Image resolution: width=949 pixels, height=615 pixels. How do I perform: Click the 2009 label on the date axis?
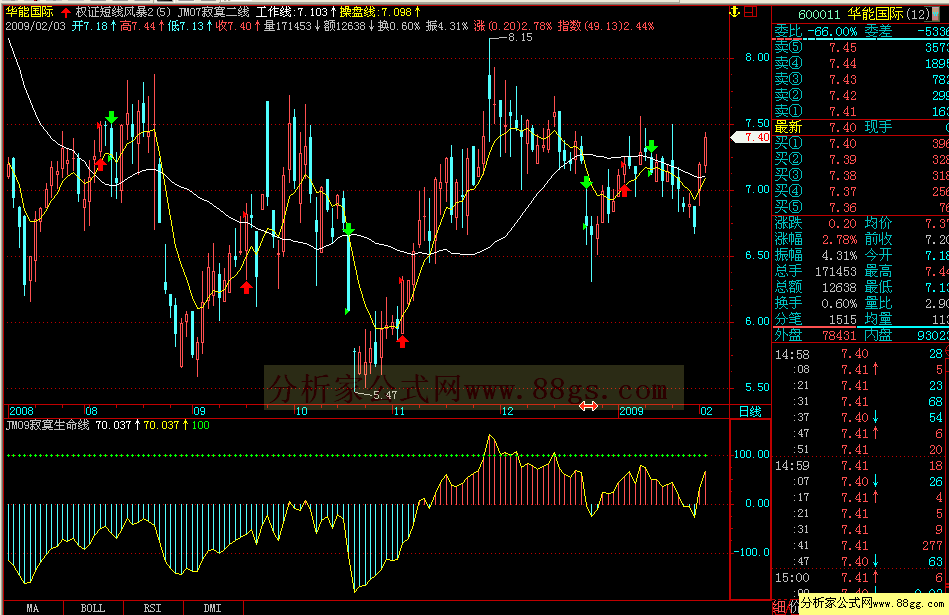[x=631, y=411]
